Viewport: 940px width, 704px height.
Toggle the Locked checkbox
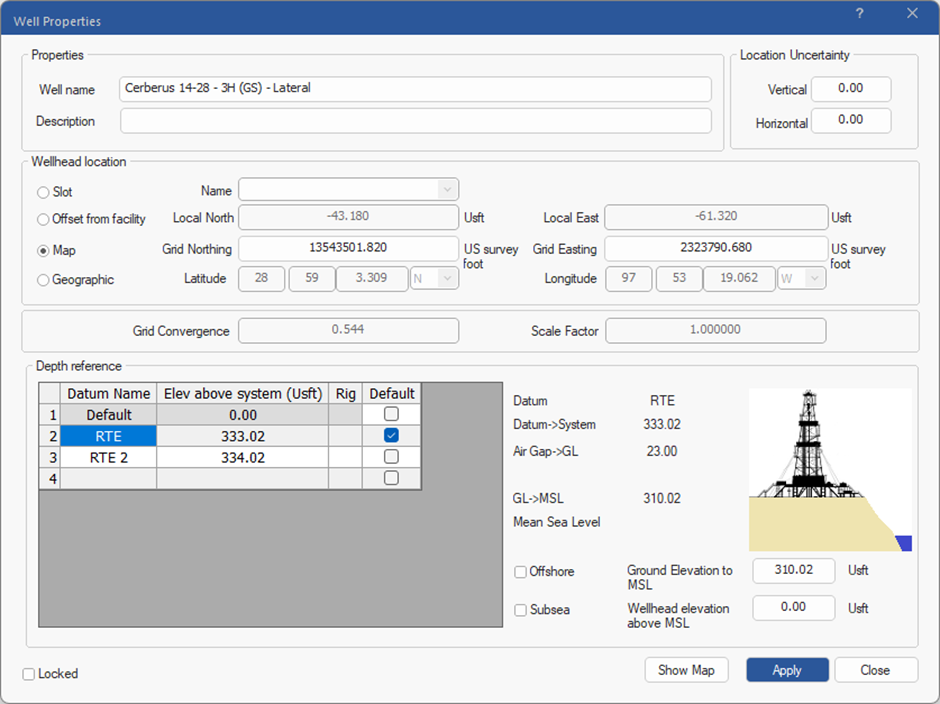pos(29,674)
